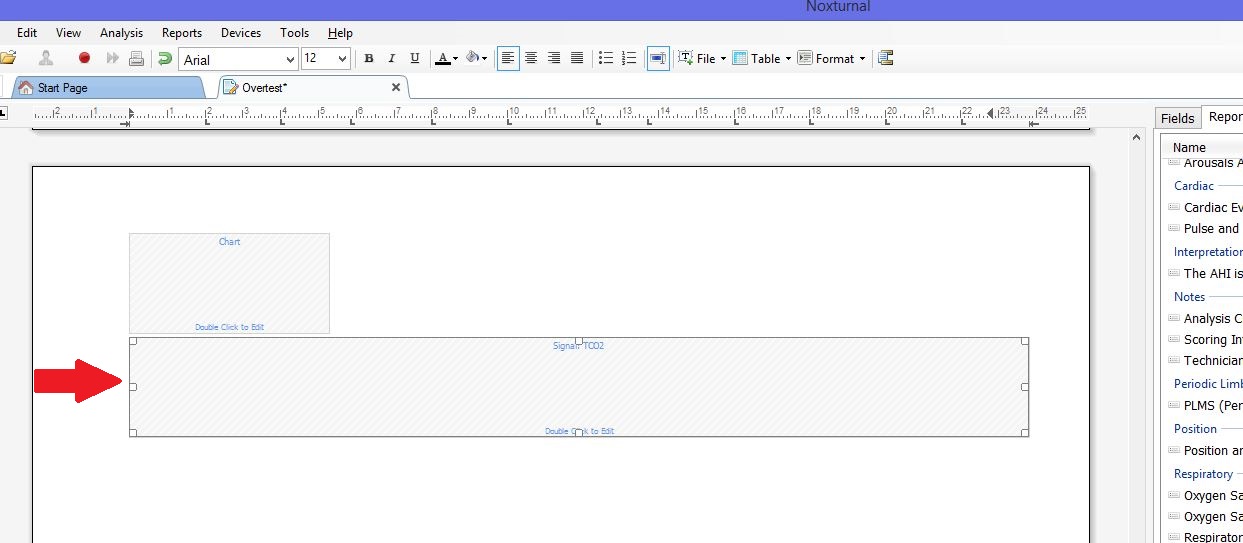Open the Format dropdown in toolbar
The width and height of the screenshot is (1243, 543).
click(x=832, y=58)
